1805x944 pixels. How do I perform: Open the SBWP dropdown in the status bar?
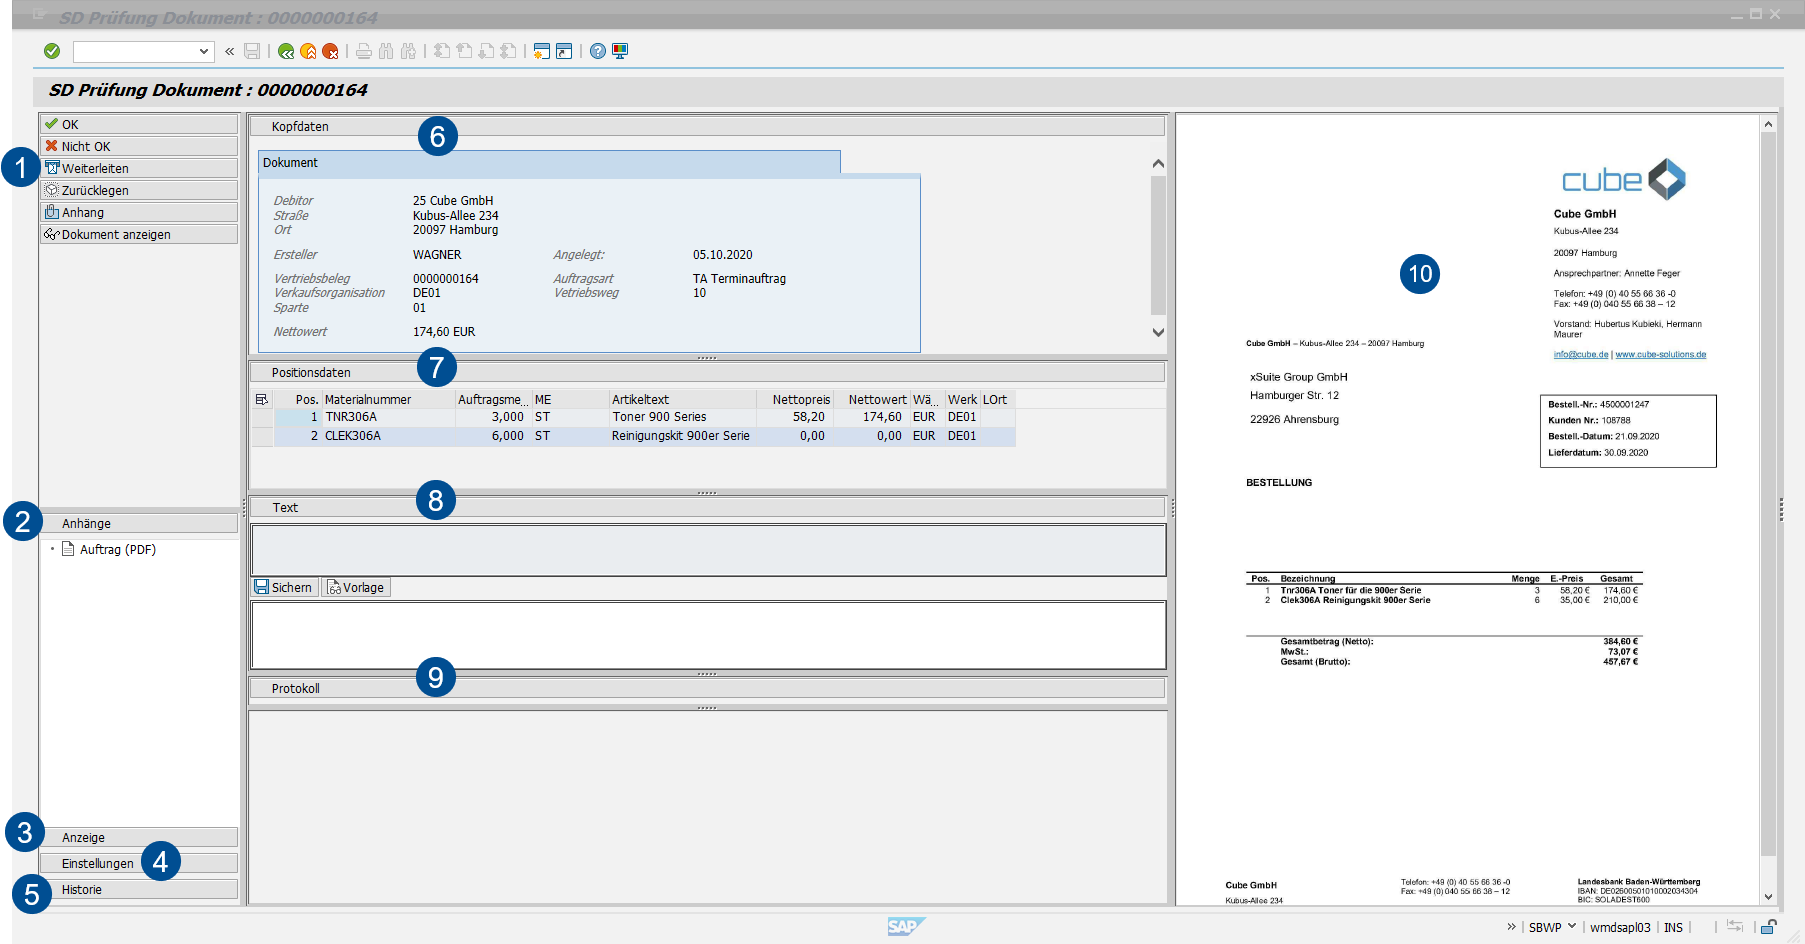[x=1571, y=927]
